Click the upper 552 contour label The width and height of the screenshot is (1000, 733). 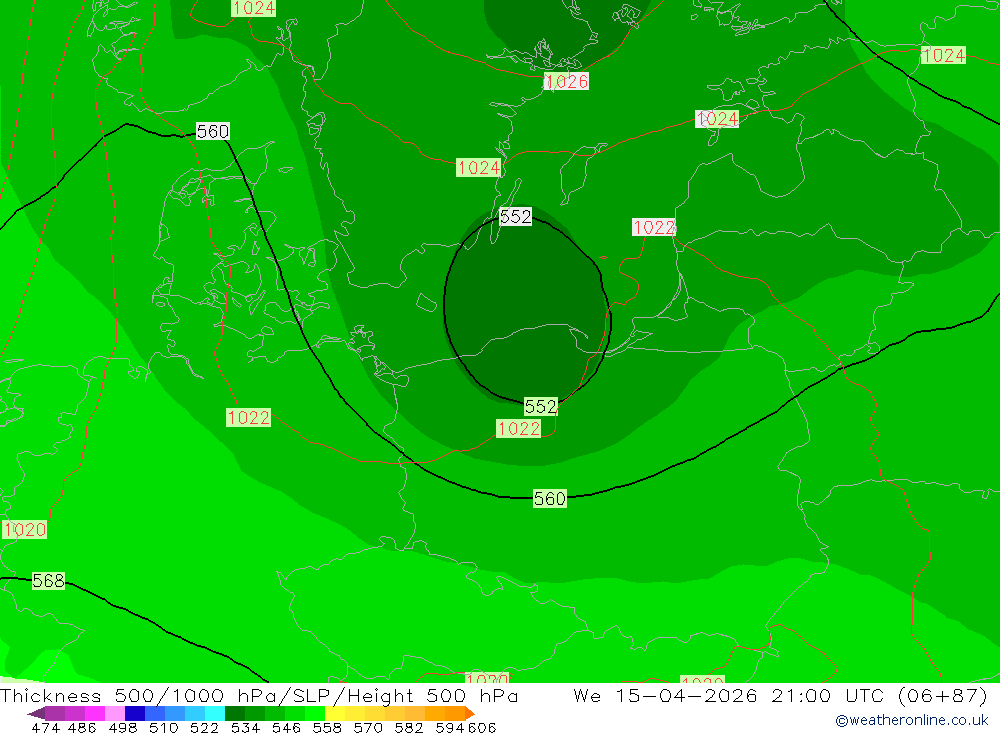click(x=515, y=216)
